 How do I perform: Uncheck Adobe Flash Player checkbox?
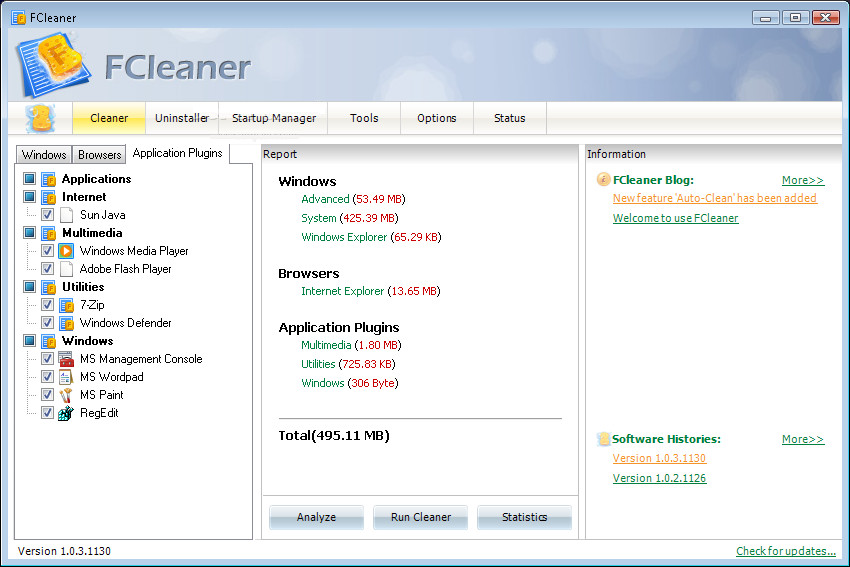47,268
